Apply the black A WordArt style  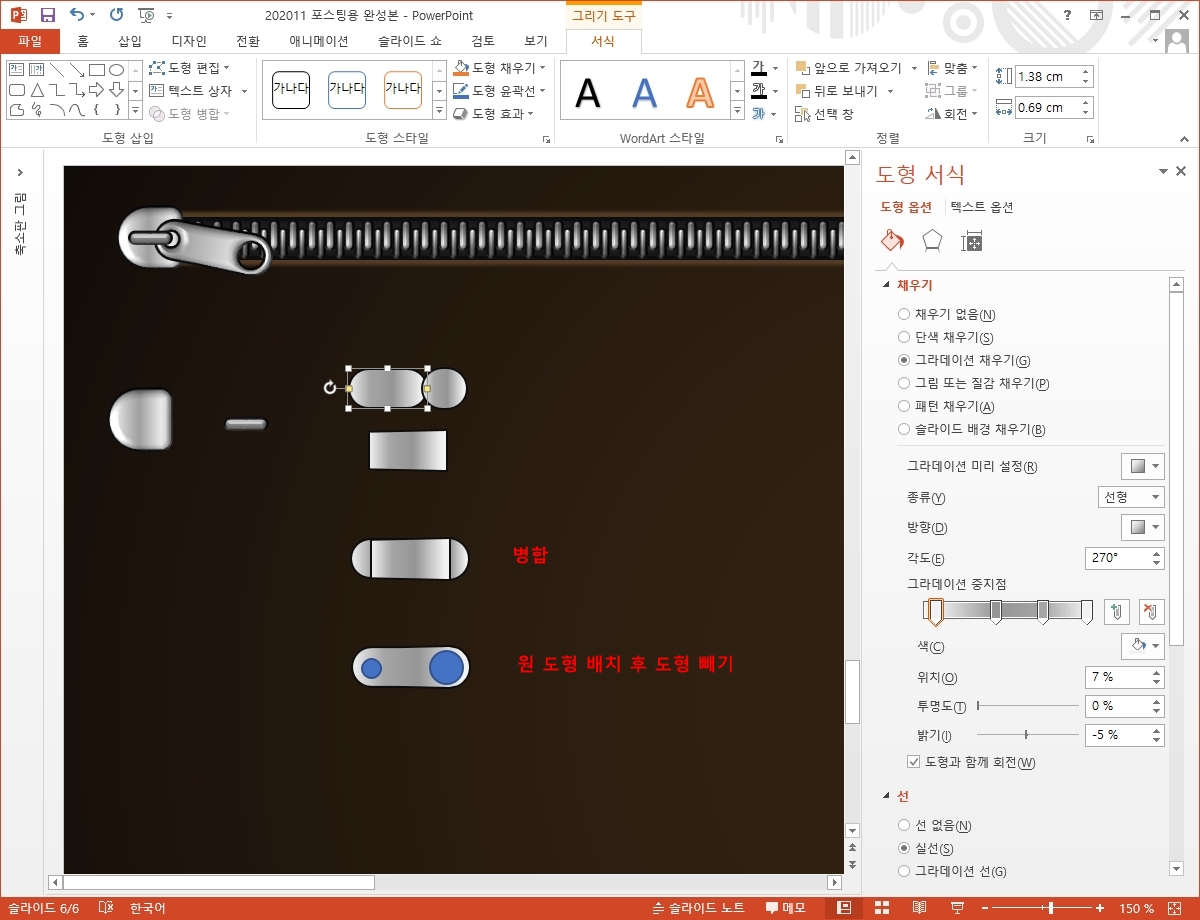(x=588, y=94)
